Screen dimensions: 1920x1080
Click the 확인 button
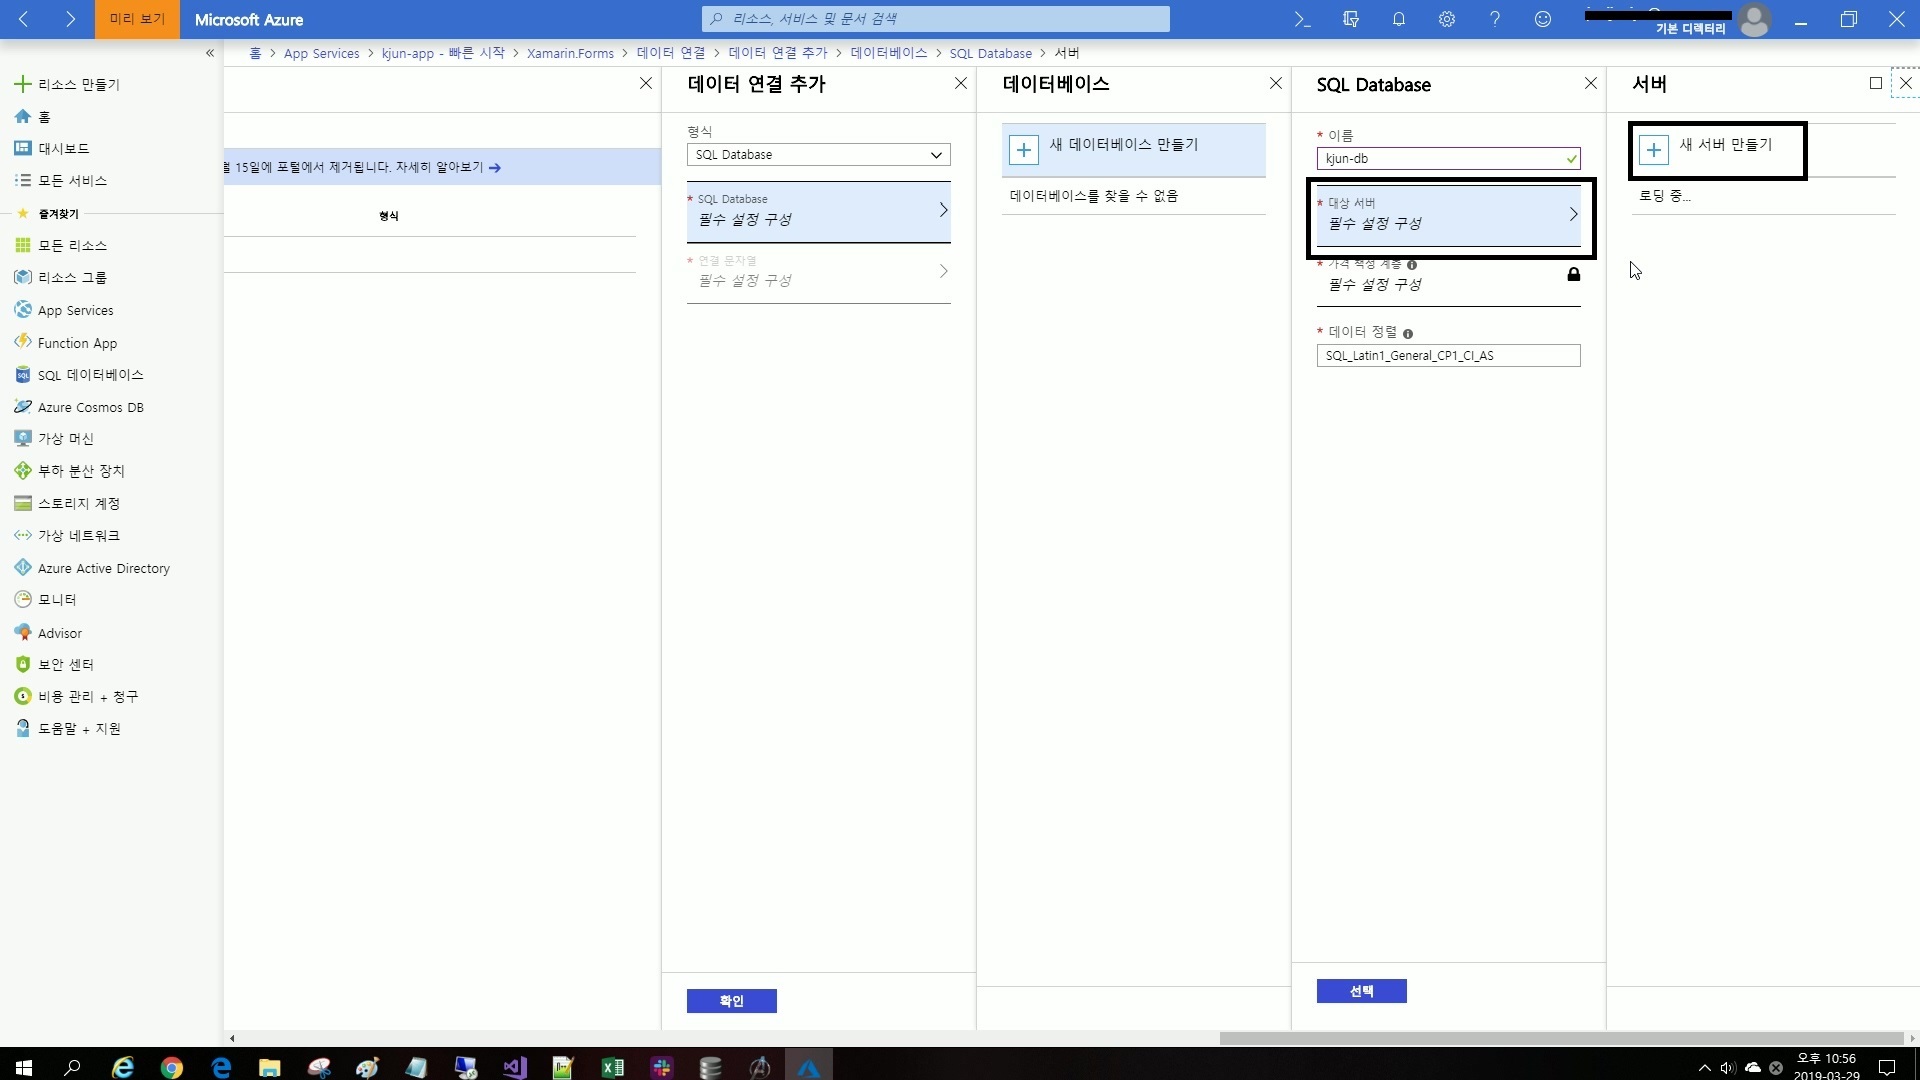[x=731, y=1001]
